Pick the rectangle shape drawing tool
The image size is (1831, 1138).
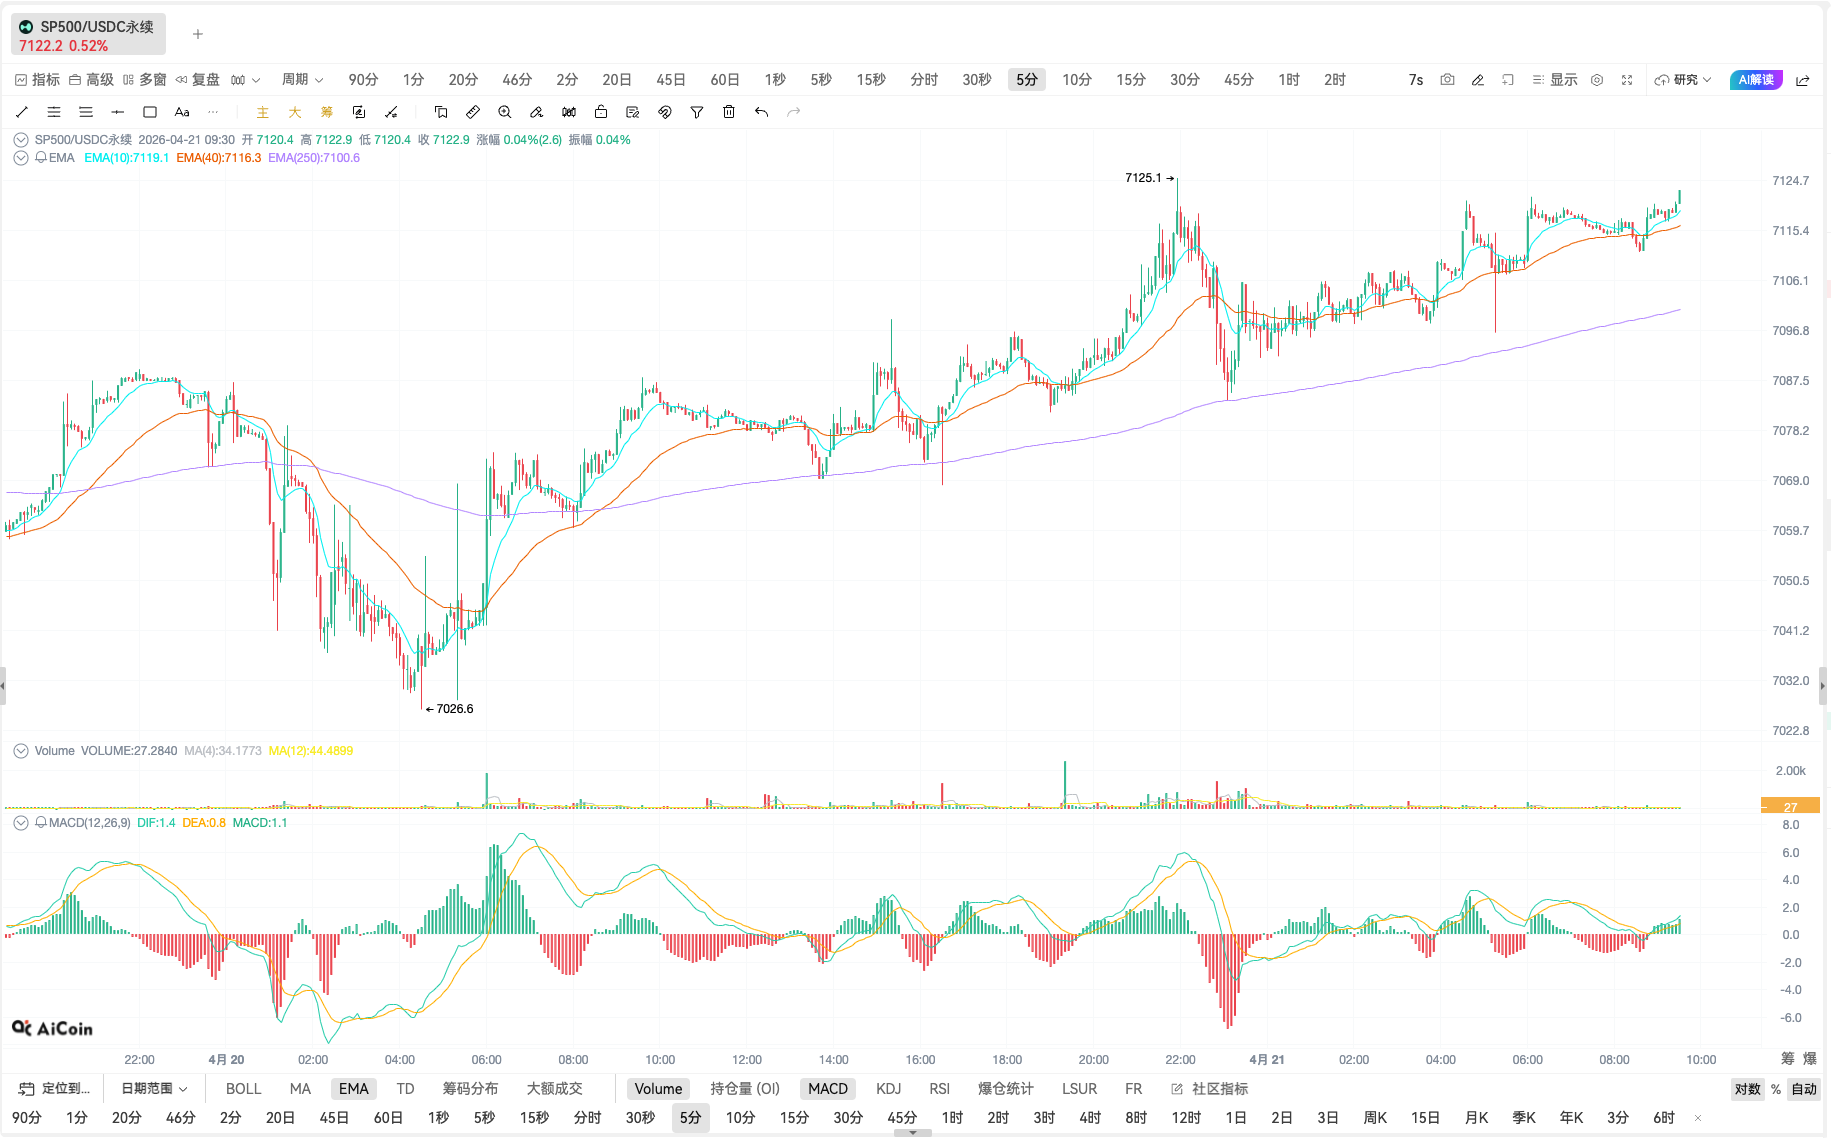coord(150,112)
